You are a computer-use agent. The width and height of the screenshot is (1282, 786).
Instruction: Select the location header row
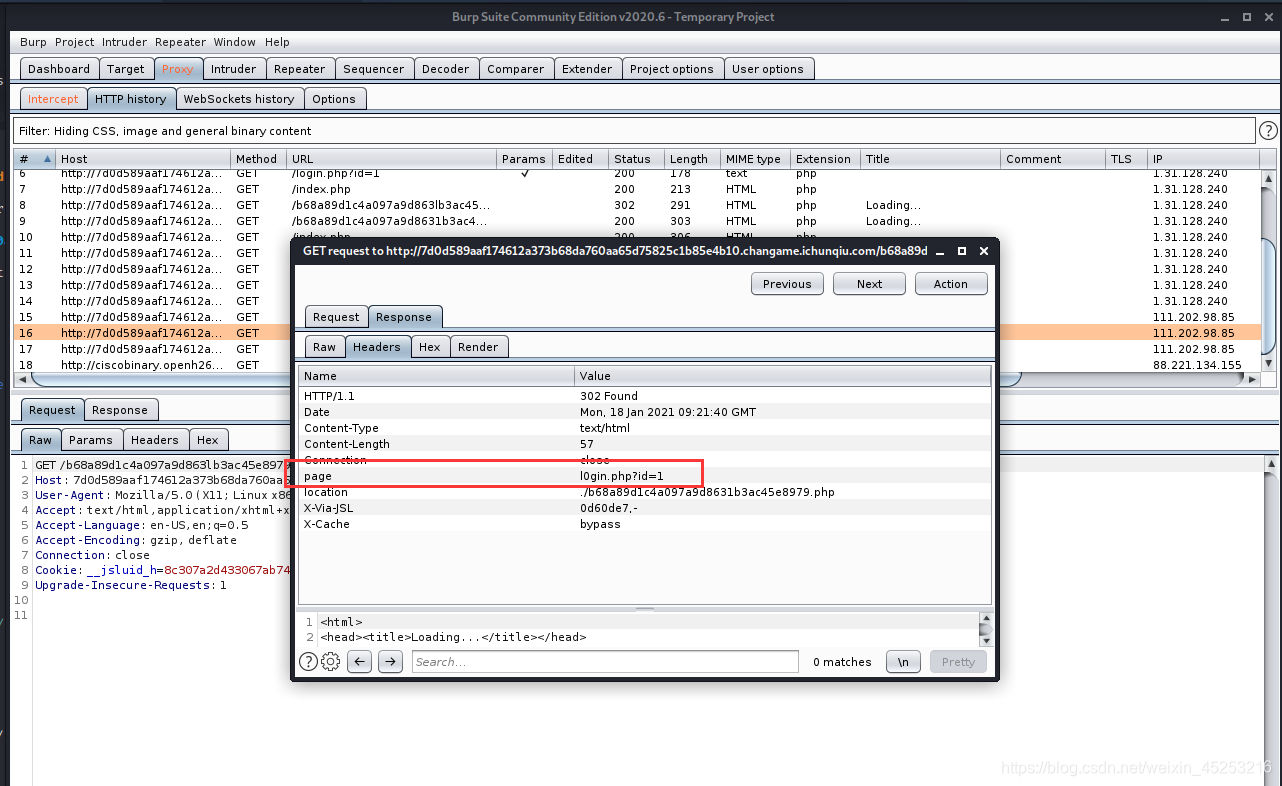[x=644, y=492]
